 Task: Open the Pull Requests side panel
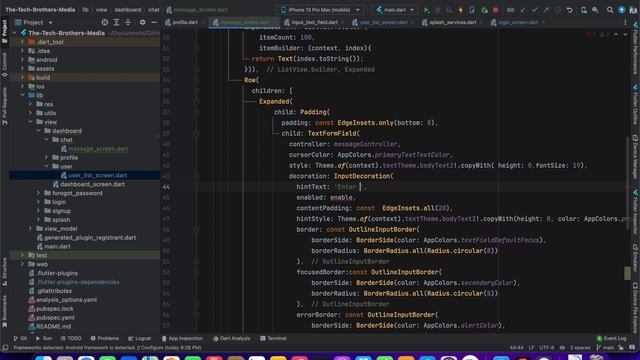(4, 106)
